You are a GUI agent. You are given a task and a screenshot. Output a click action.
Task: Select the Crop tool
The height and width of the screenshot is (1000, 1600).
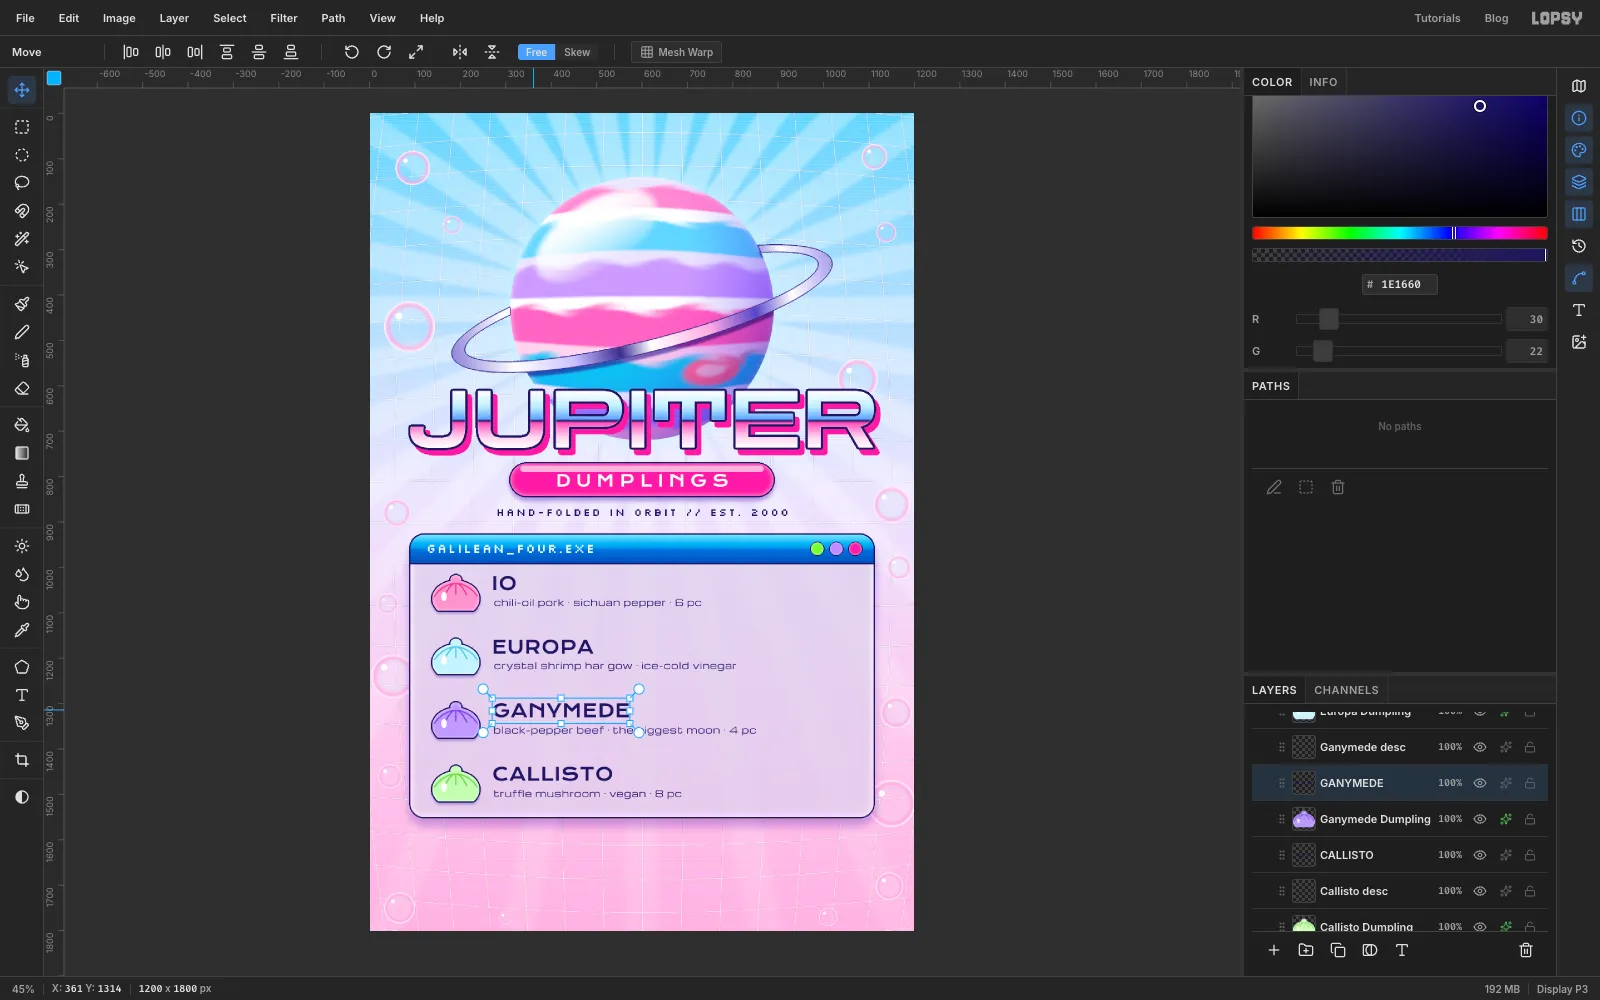22,760
